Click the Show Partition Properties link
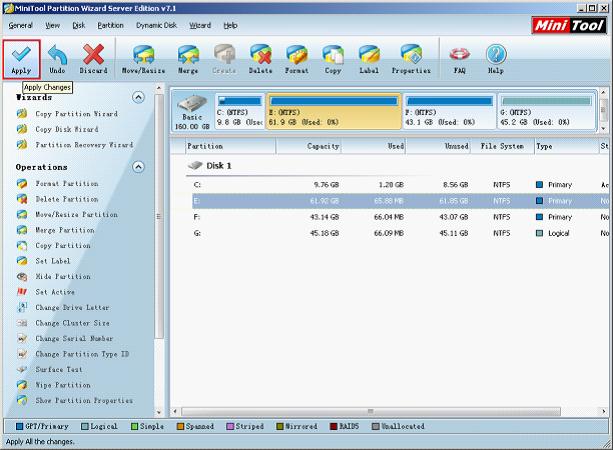The width and height of the screenshot is (613, 450). pos(84,400)
